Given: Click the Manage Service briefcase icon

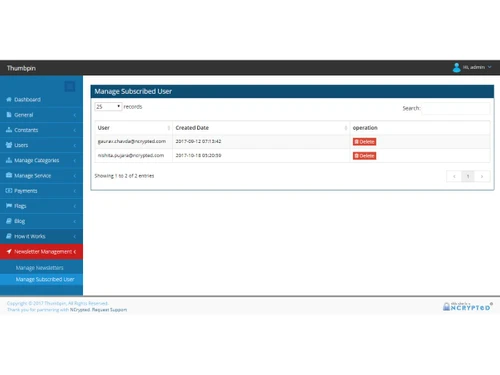Looking at the screenshot, I should (9, 175).
